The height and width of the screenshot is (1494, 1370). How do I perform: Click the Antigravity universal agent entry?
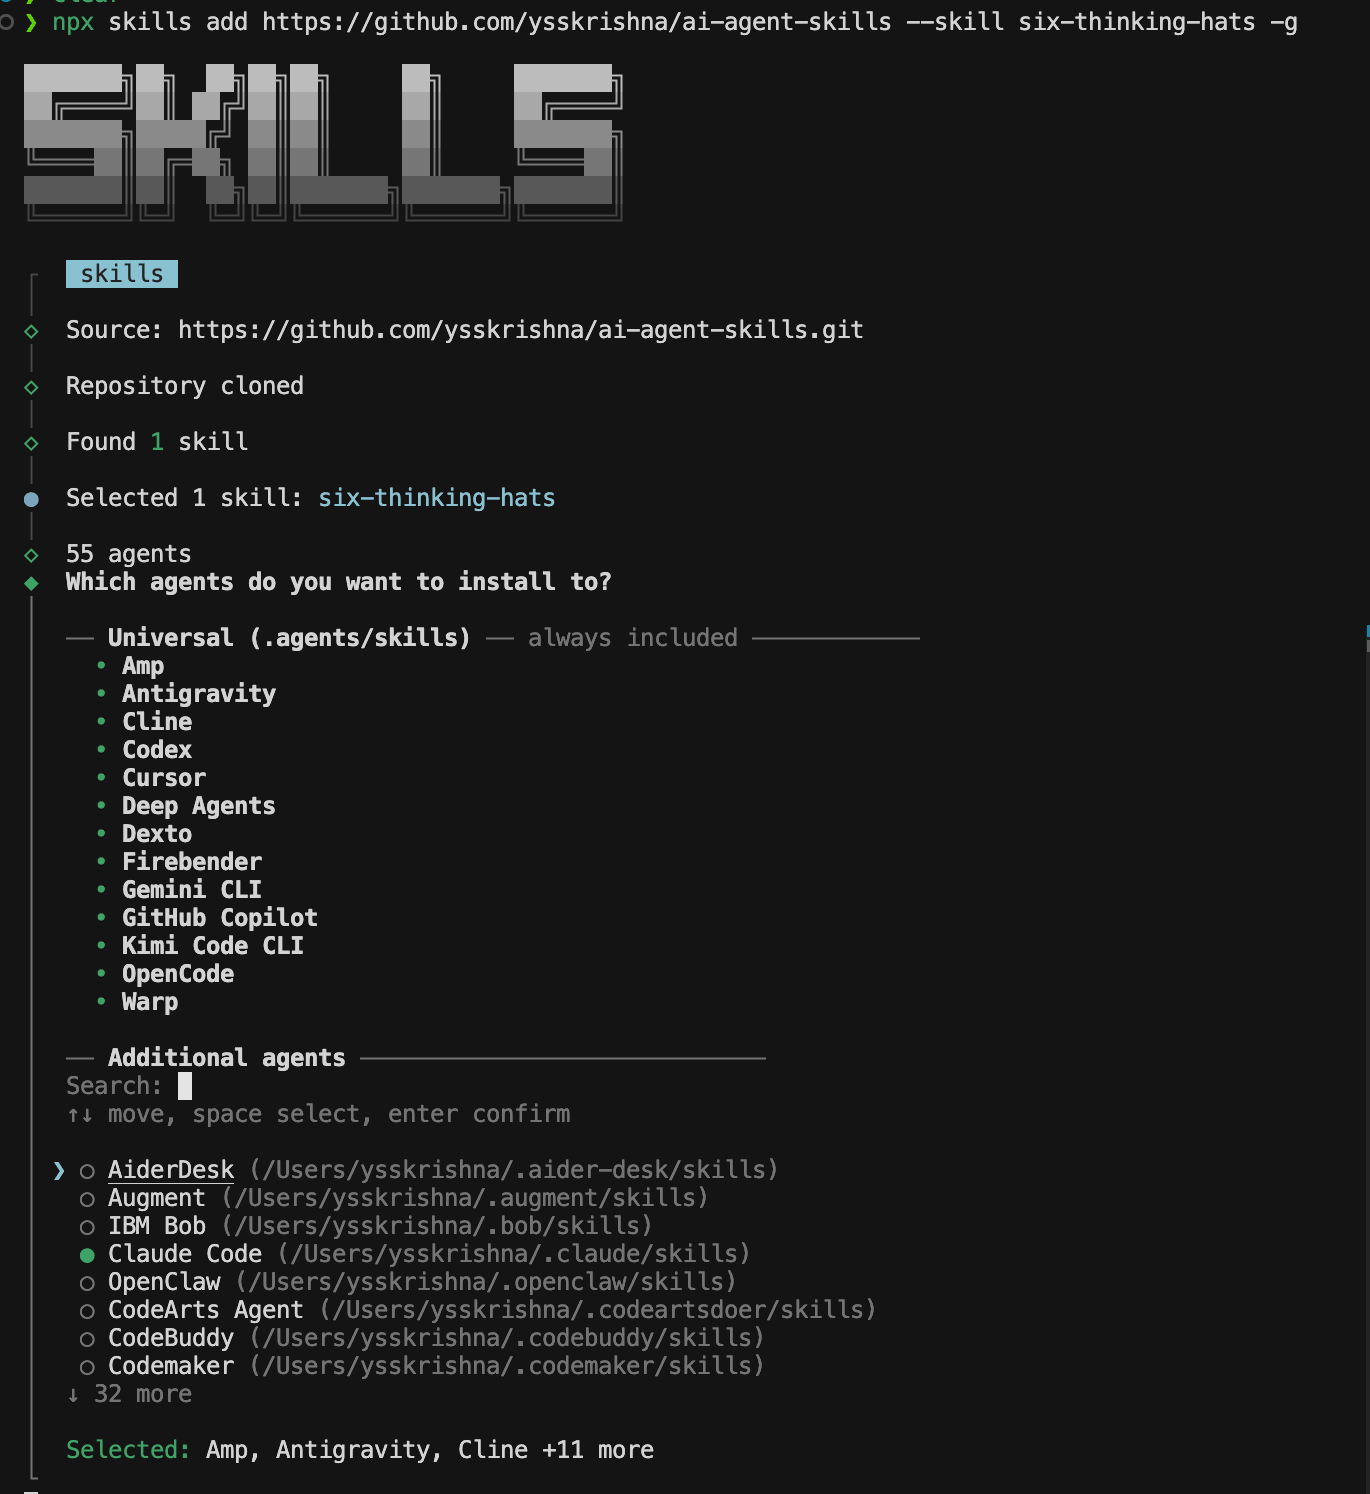[199, 694]
